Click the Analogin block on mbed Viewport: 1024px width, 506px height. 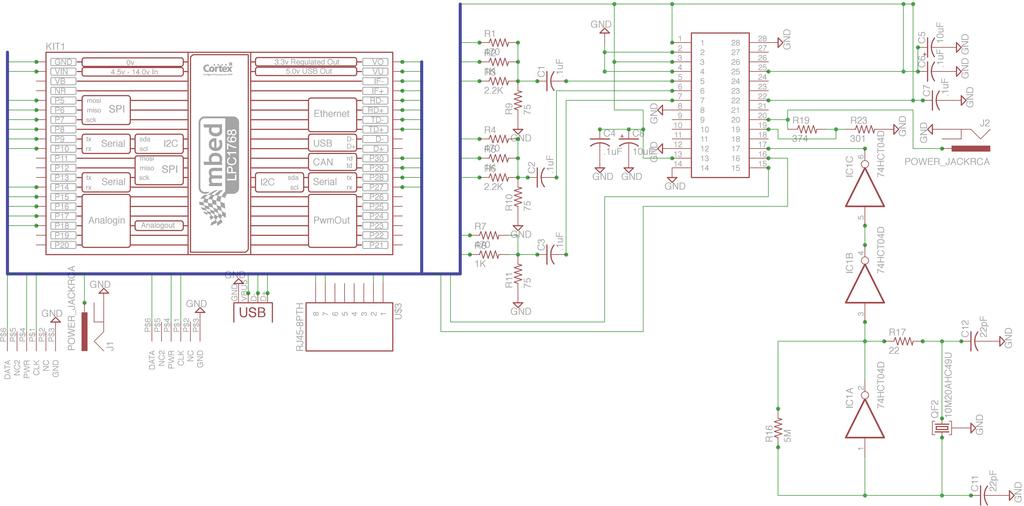[106, 220]
